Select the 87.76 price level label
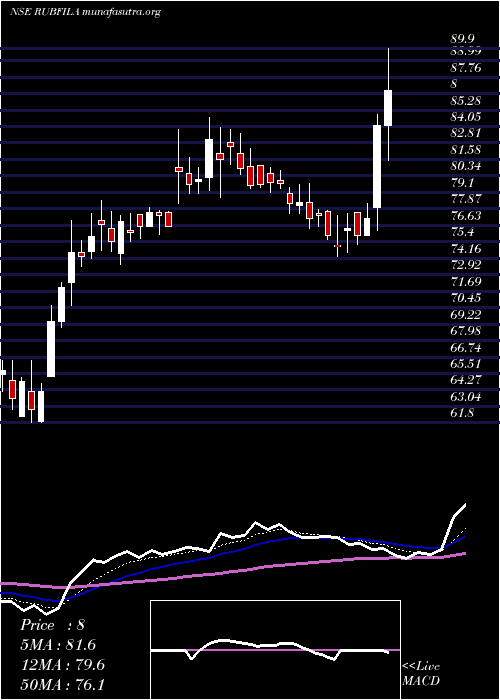This screenshot has width=500, height=700. 466,67
